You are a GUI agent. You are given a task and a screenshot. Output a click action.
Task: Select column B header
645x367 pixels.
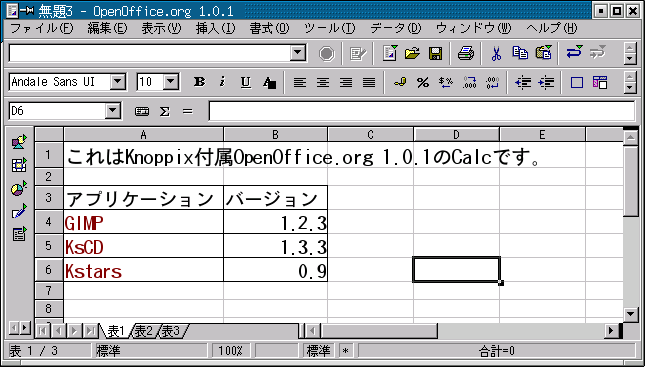[x=275, y=135]
